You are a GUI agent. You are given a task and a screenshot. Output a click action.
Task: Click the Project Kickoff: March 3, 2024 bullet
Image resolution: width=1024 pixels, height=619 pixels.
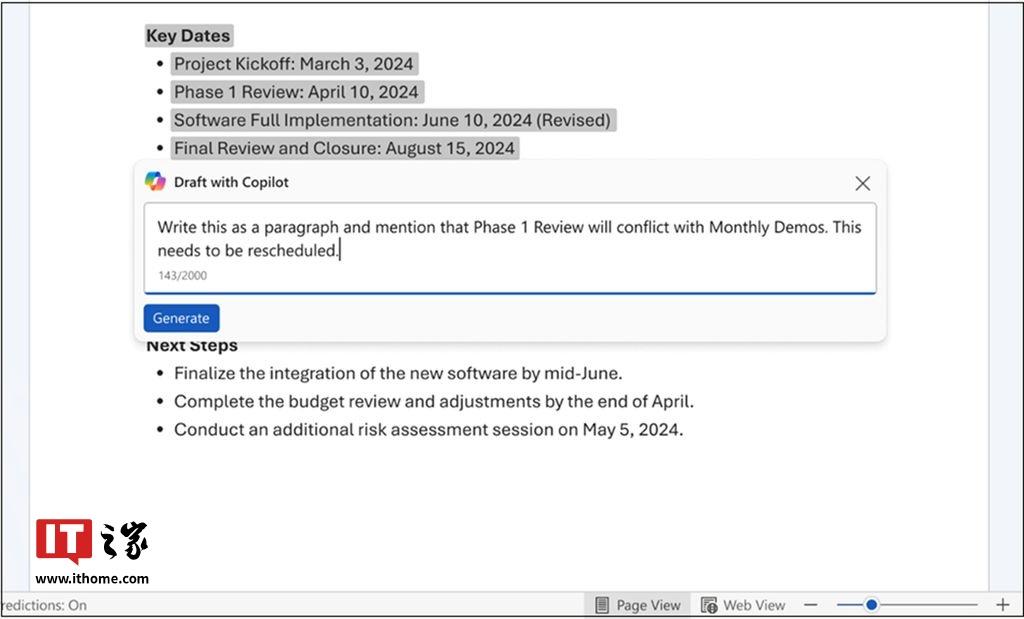coord(294,64)
